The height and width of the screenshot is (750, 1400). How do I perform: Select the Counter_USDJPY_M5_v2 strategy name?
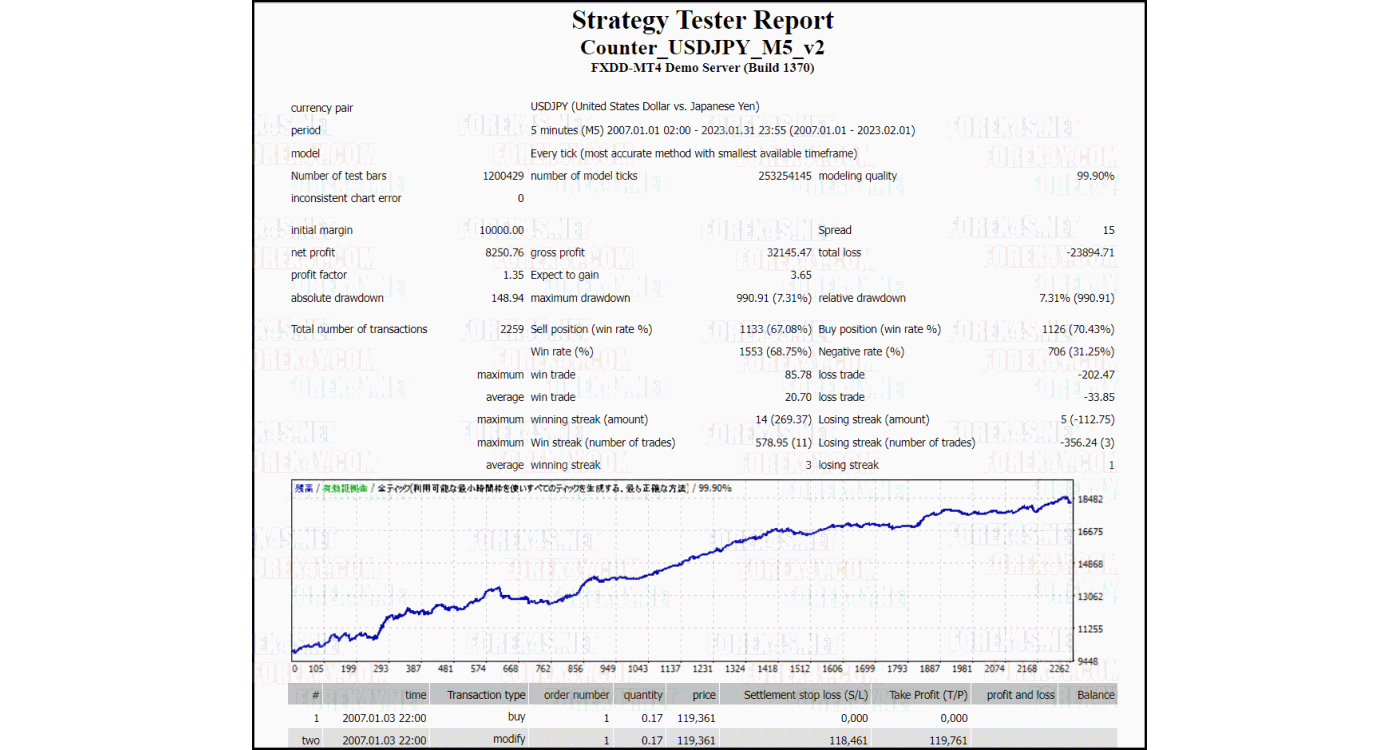point(702,47)
